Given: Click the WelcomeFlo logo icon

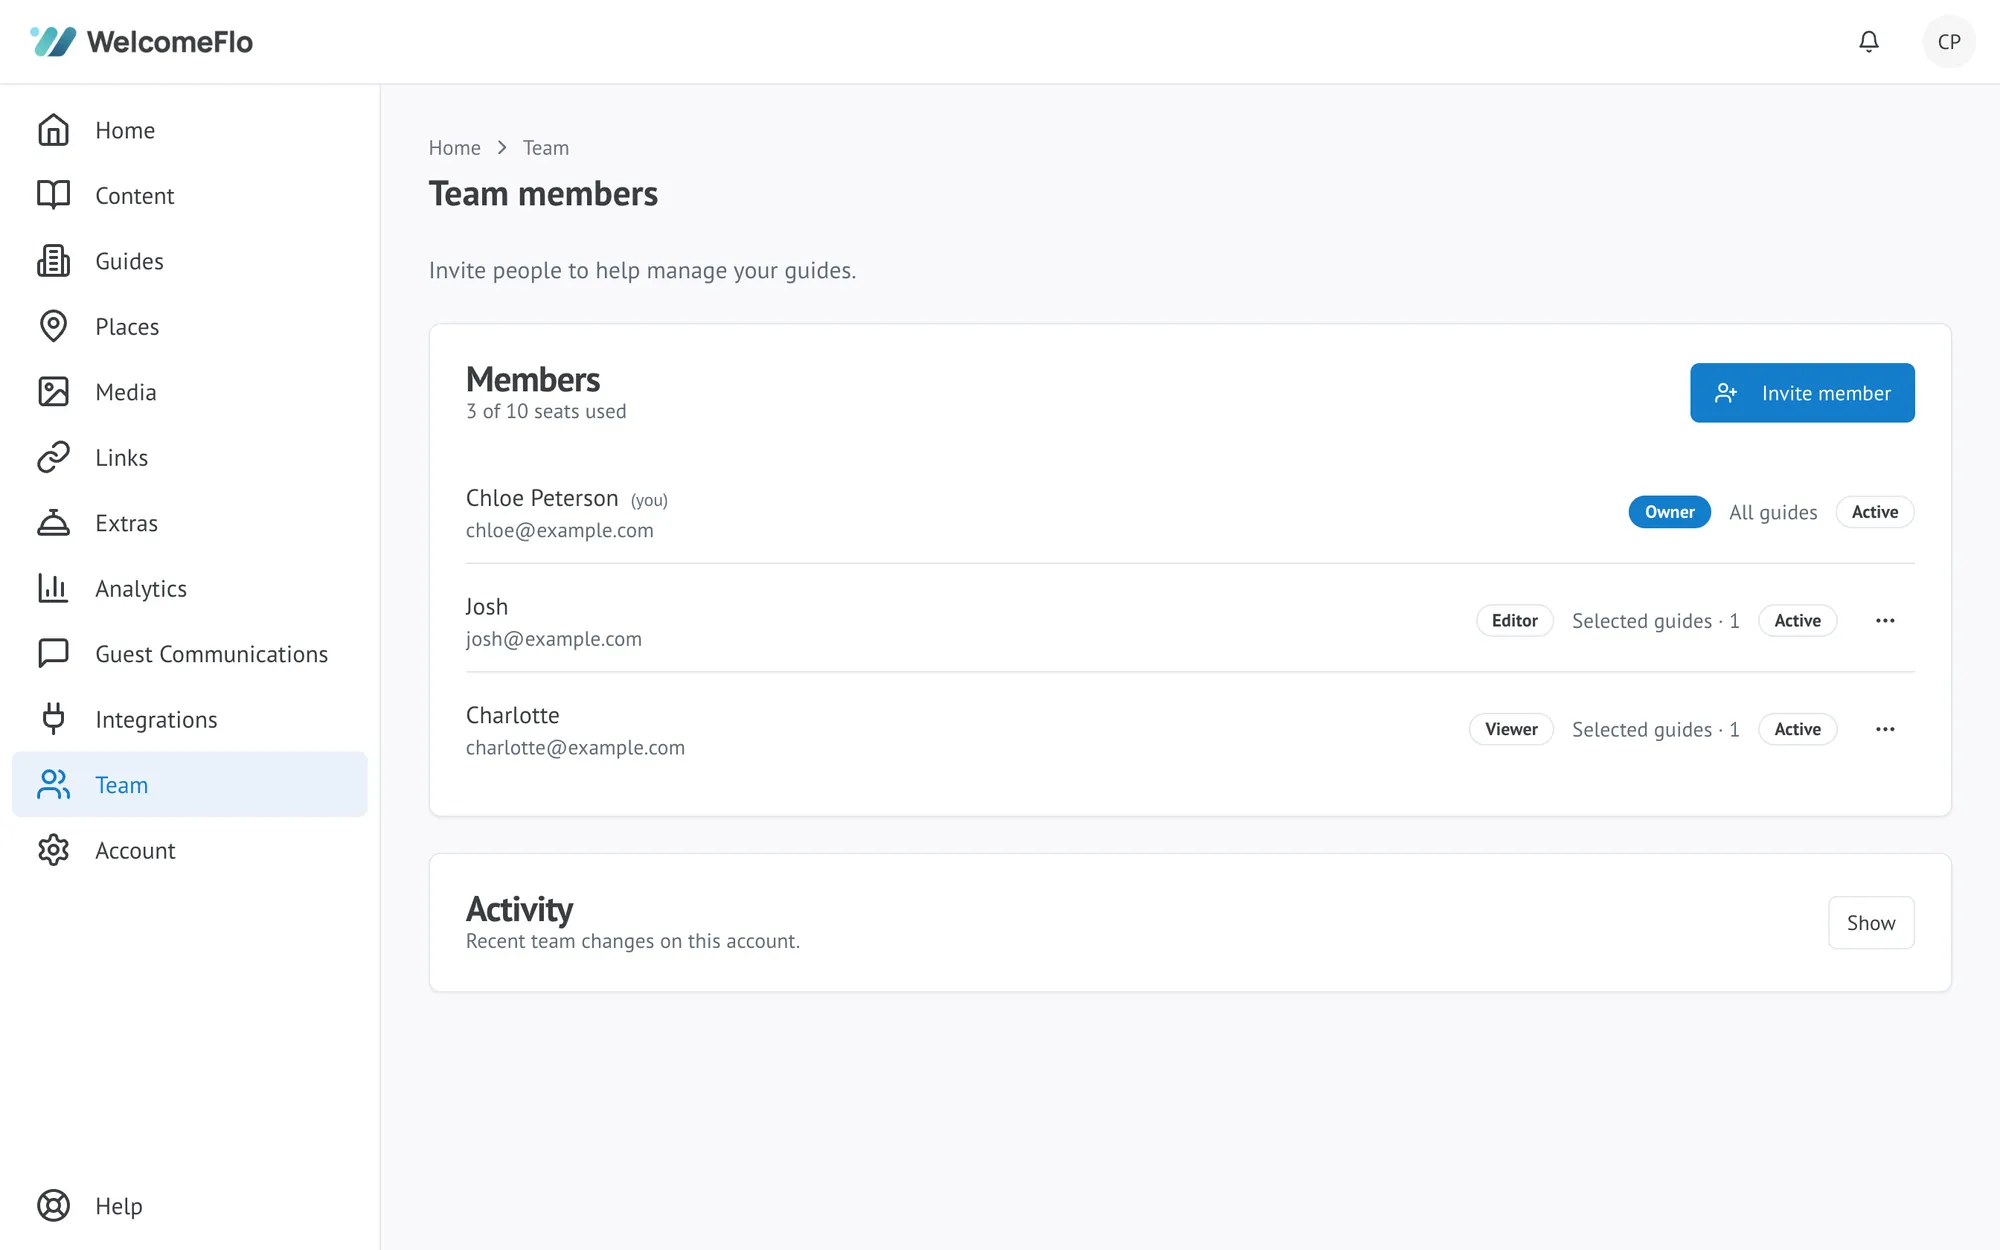Looking at the screenshot, I should coord(53,41).
